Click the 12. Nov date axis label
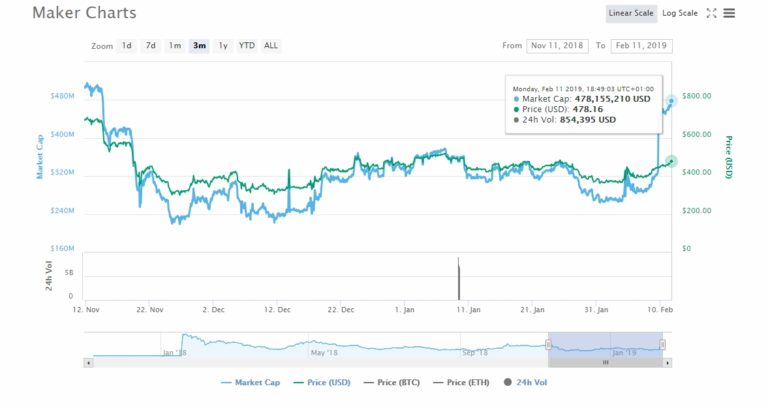The image size is (768, 410). tap(86, 310)
